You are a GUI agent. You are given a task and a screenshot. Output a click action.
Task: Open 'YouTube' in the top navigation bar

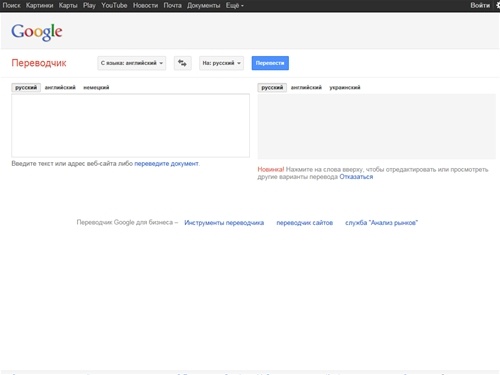[114, 6]
